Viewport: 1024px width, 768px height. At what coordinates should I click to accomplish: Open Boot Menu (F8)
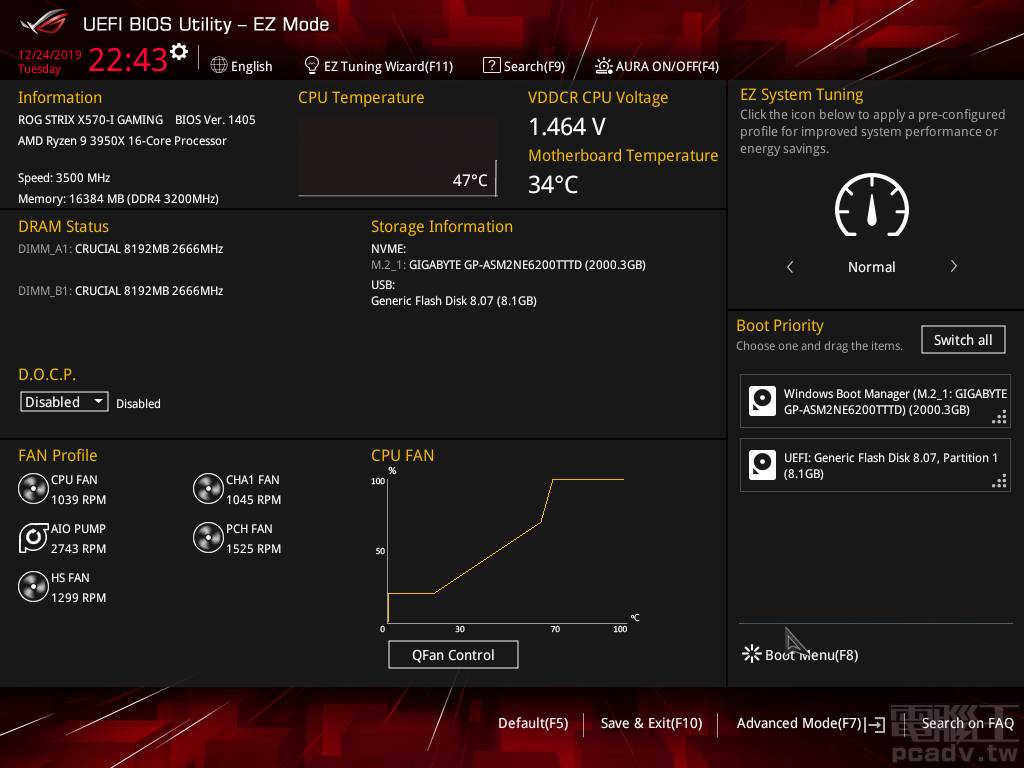point(800,655)
